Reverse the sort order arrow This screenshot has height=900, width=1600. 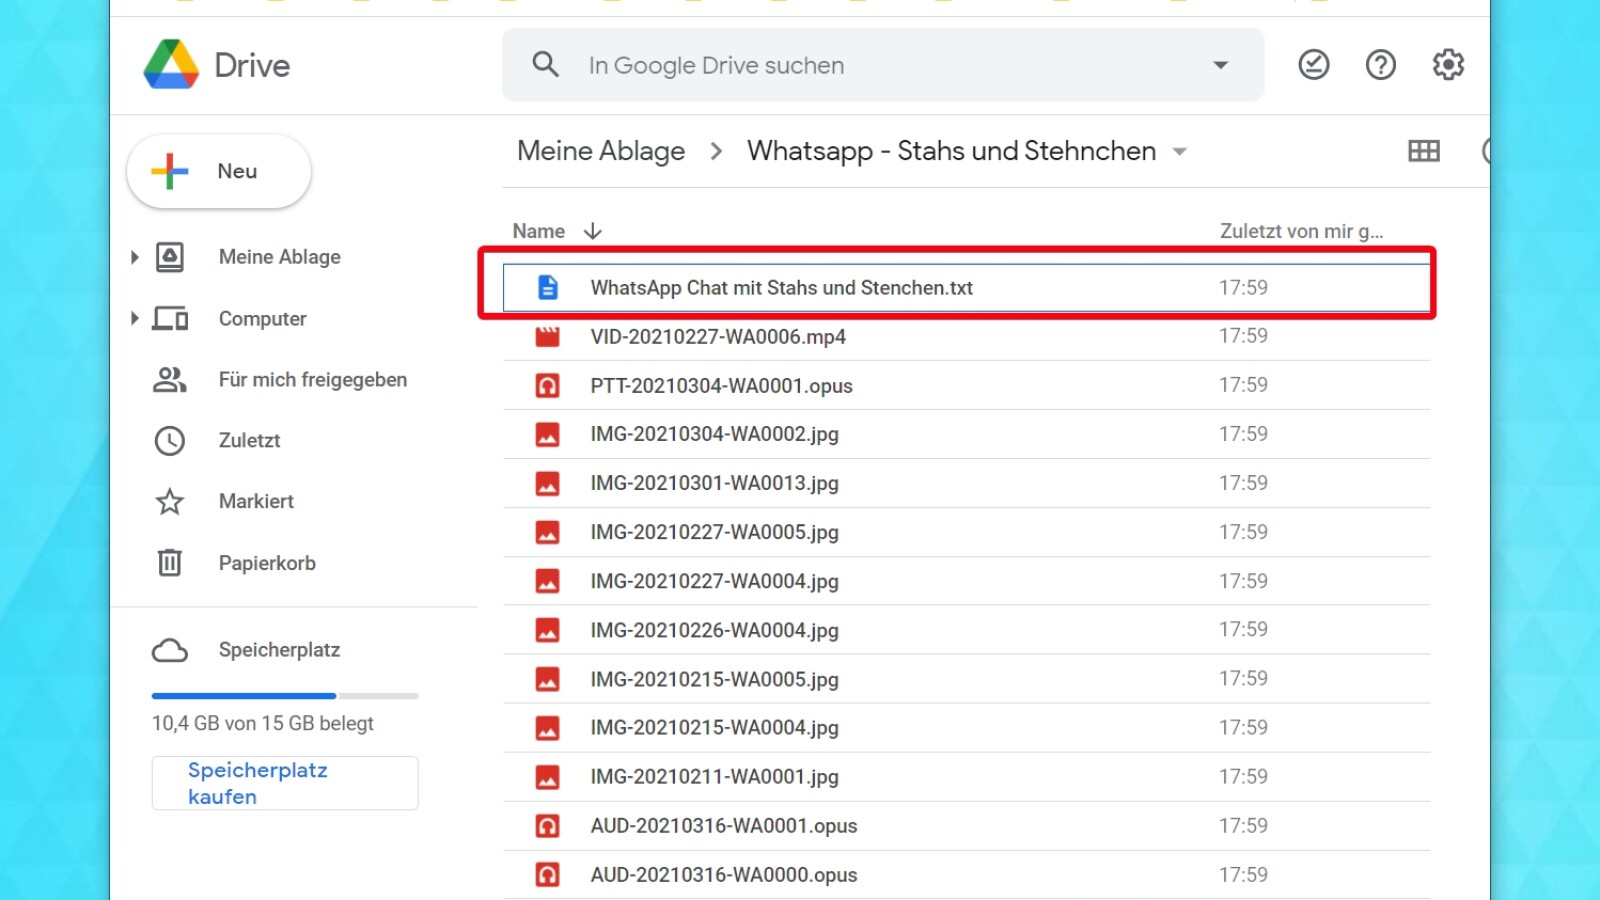[593, 231]
